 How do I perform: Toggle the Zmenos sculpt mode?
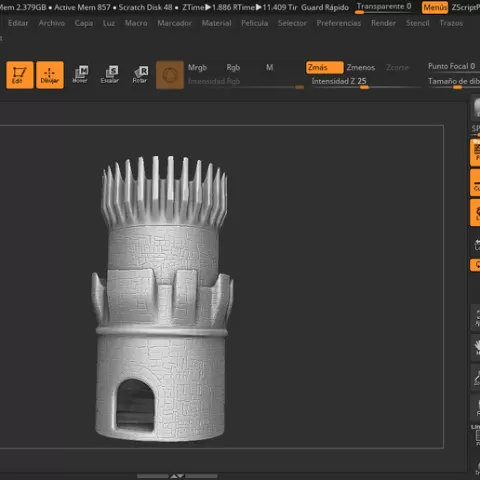pos(361,67)
